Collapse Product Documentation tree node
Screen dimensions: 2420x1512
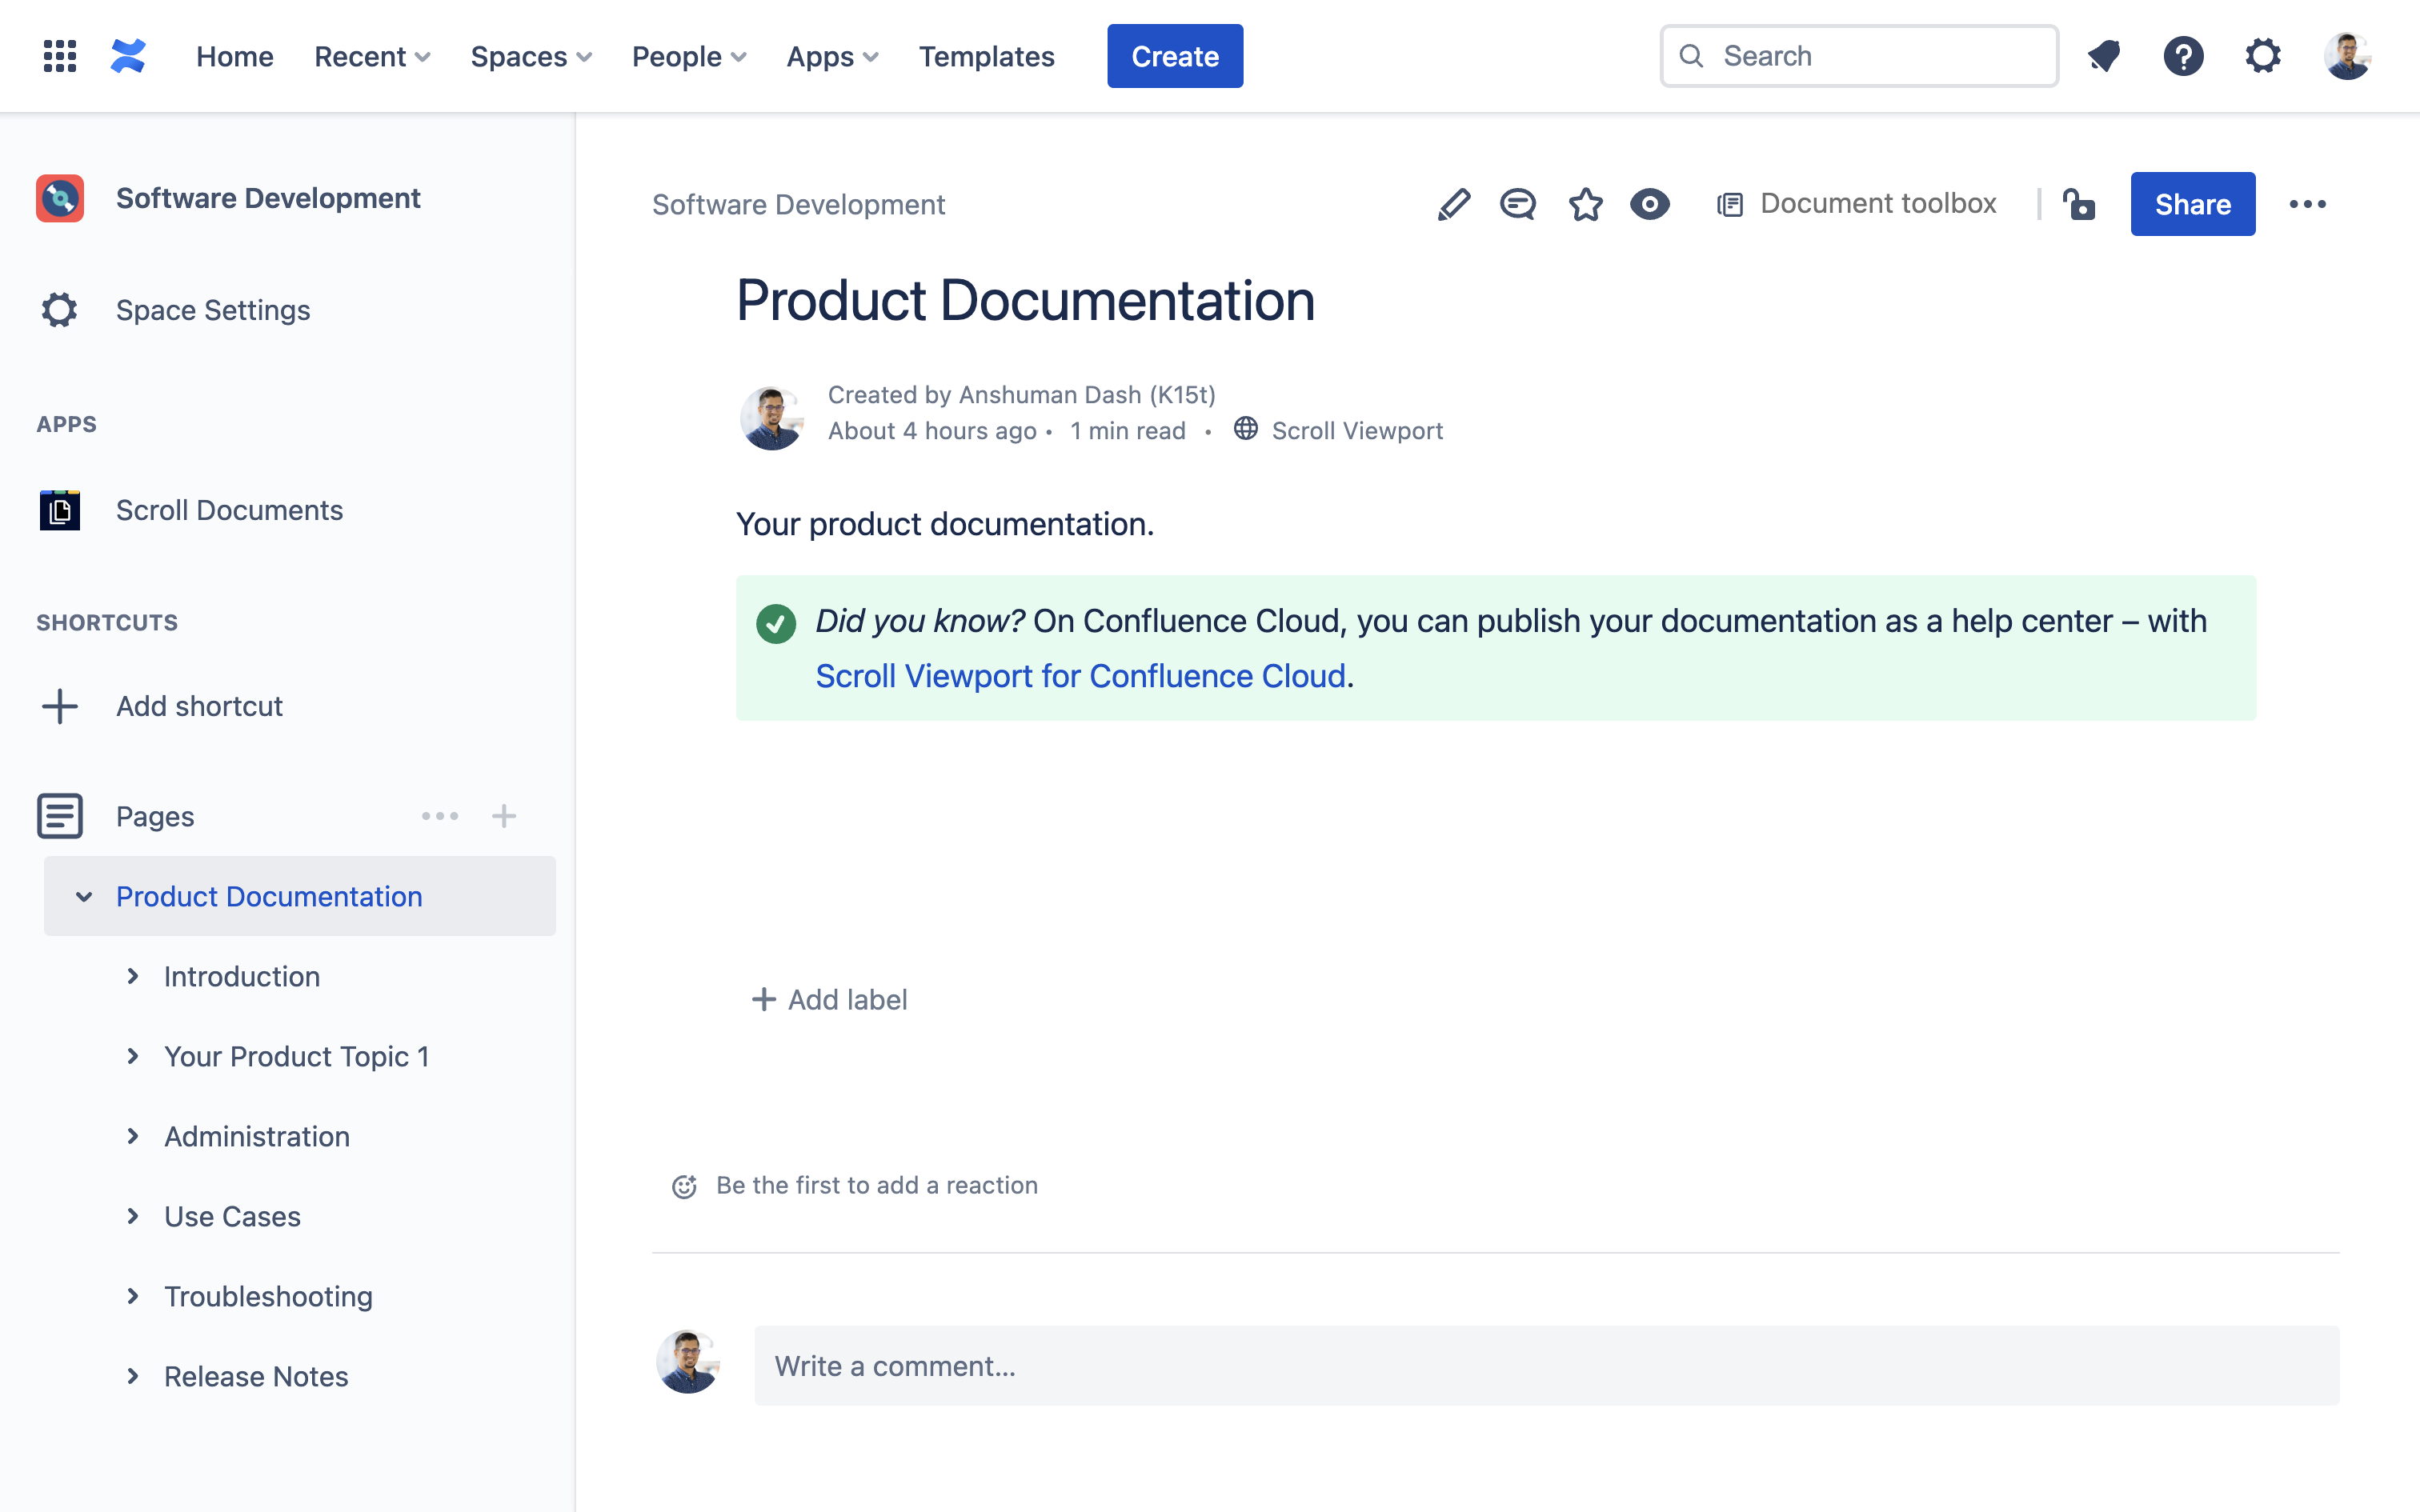coord(84,896)
